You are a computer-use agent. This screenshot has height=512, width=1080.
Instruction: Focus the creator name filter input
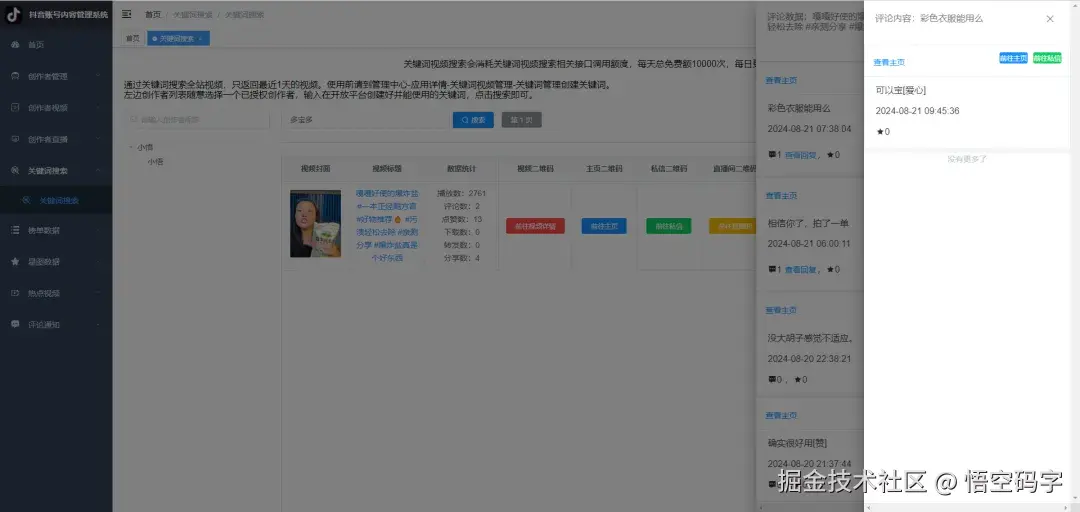[197, 120]
